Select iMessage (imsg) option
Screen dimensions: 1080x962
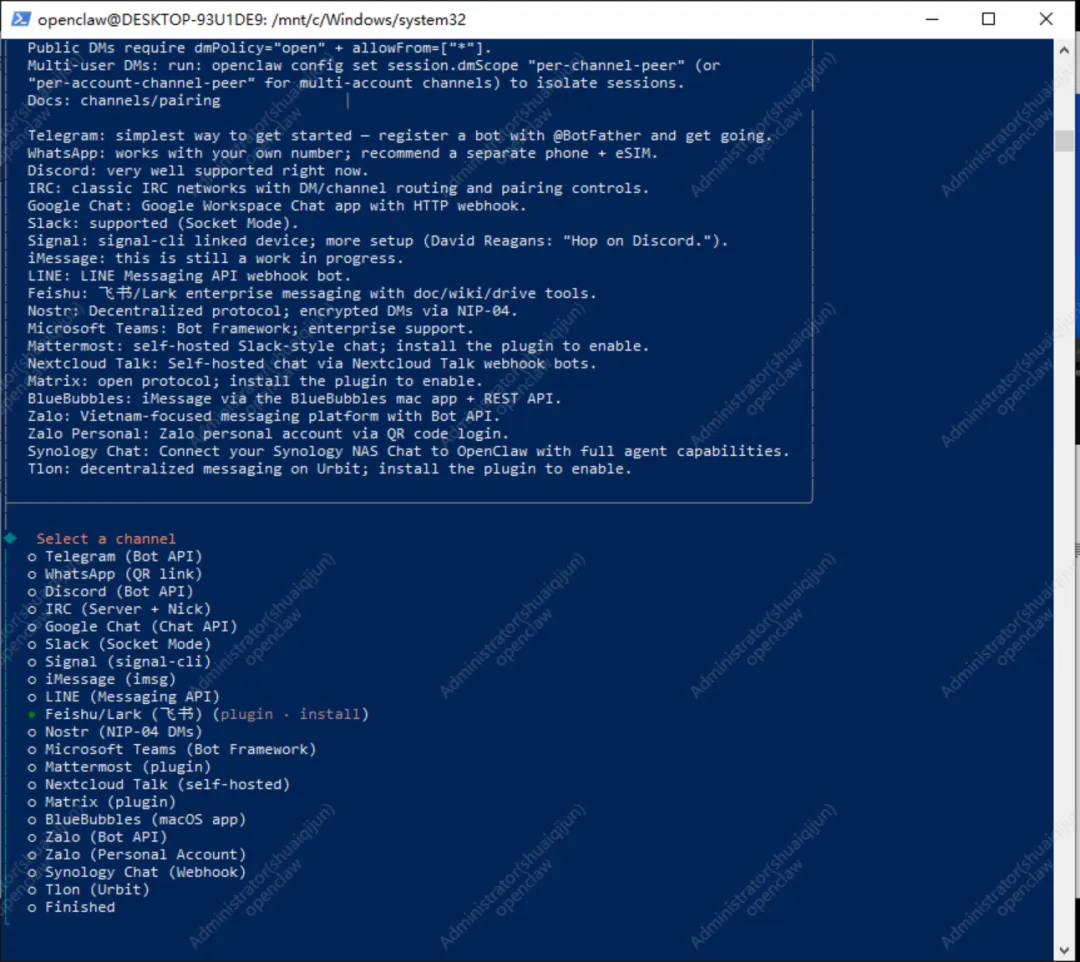(102, 680)
